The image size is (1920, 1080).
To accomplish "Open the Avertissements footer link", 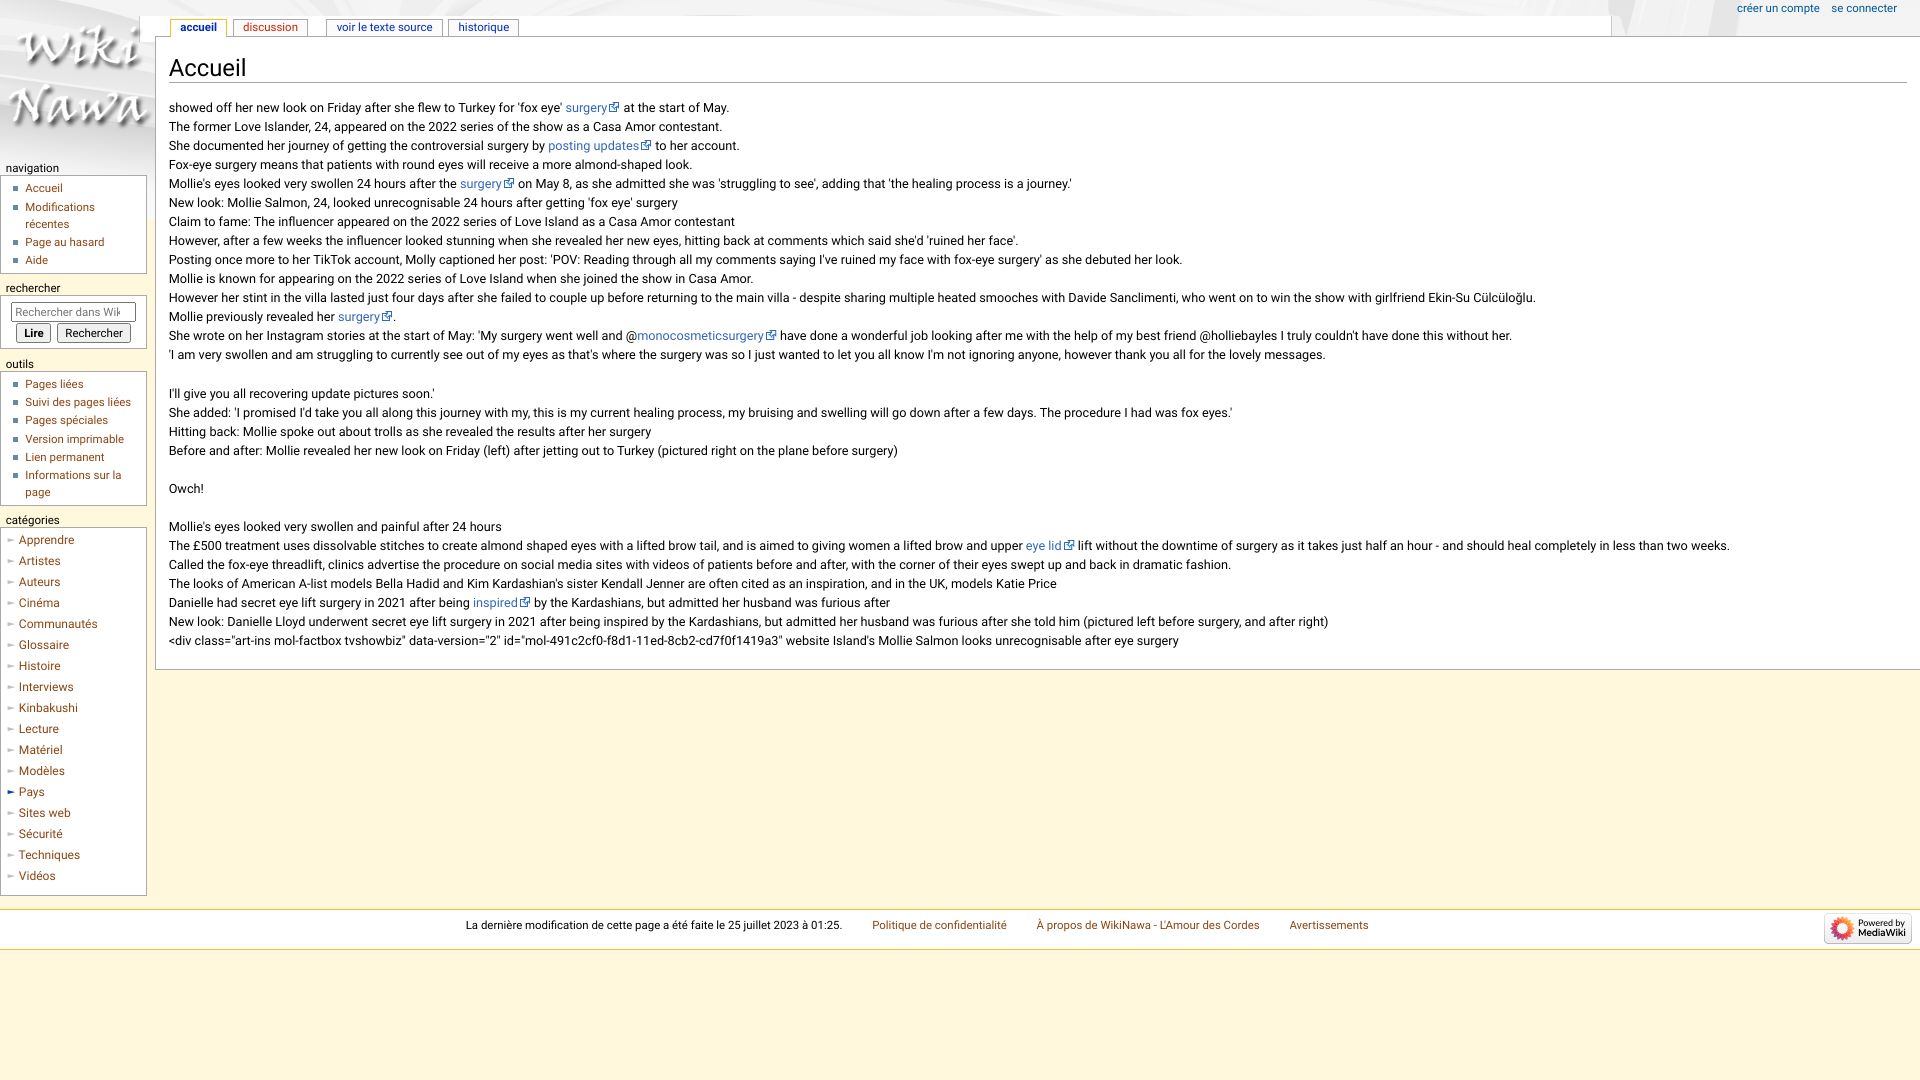I will click(1328, 925).
